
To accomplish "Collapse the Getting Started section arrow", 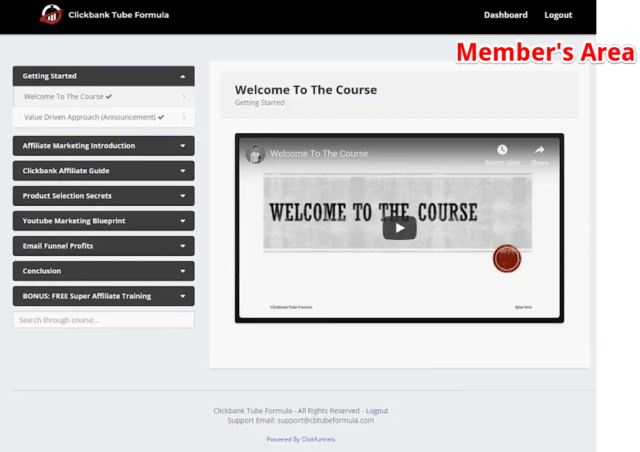I will (x=183, y=76).
